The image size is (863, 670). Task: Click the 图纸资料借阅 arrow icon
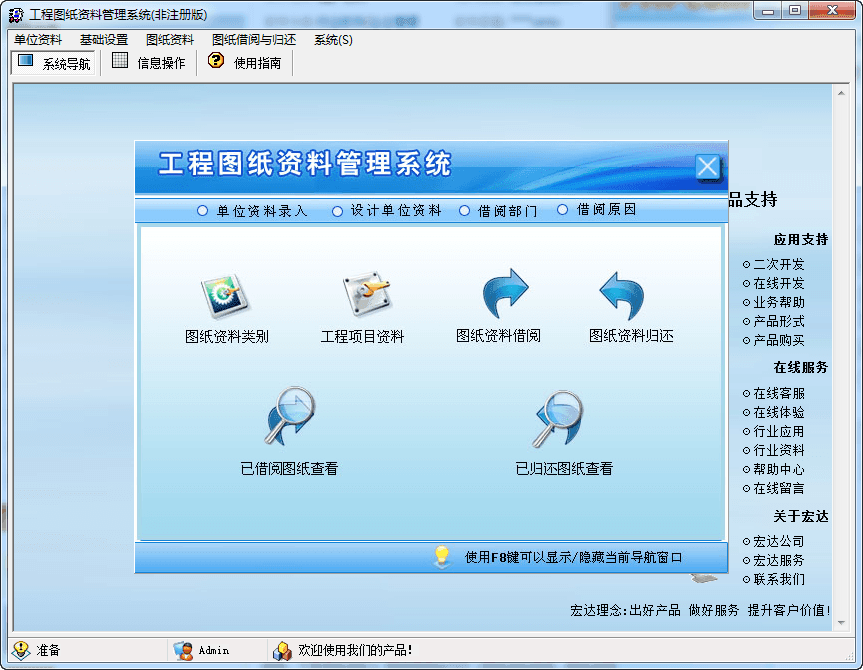coord(504,295)
